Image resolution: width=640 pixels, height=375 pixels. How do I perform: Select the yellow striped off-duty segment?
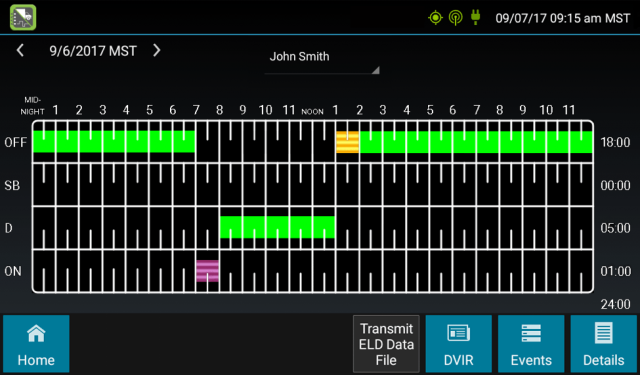[x=347, y=142]
